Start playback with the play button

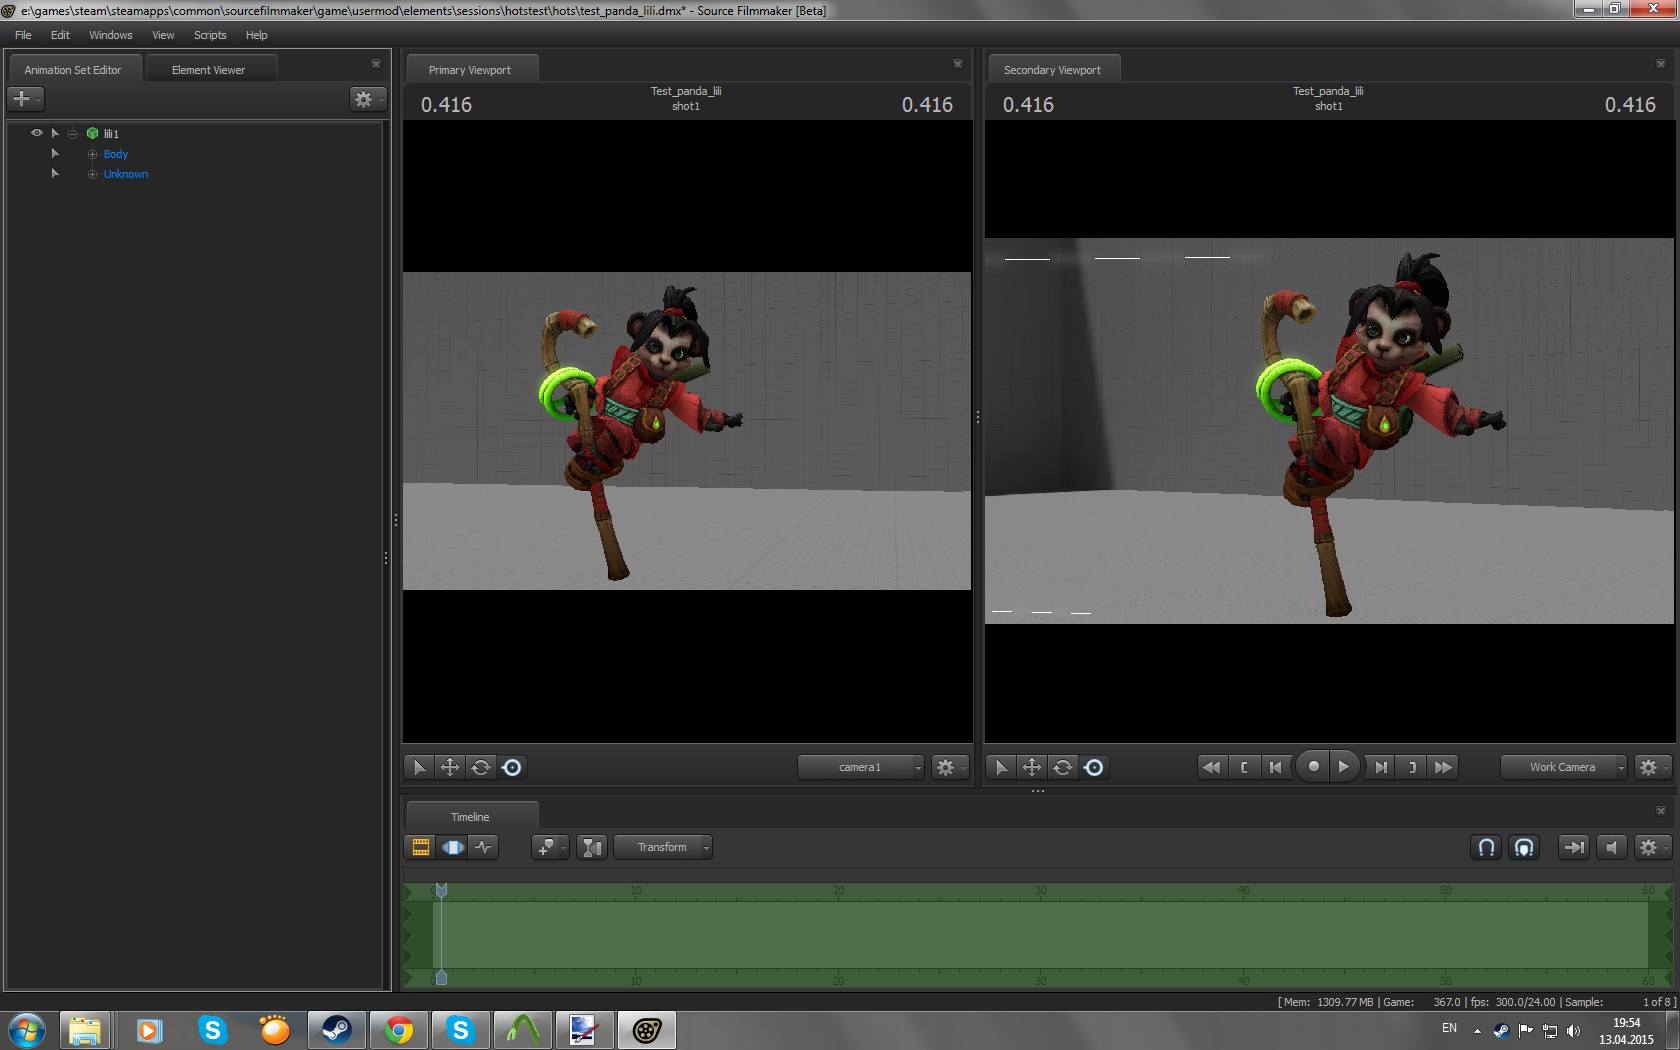(1344, 767)
